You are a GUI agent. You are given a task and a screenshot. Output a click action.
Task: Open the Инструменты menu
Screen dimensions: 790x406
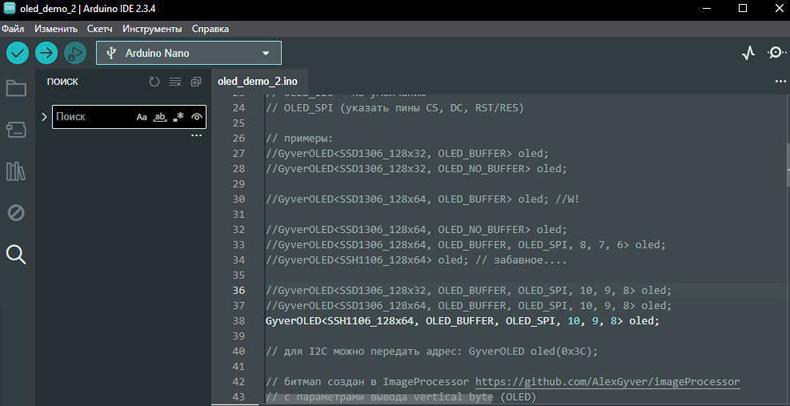(152, 29)
